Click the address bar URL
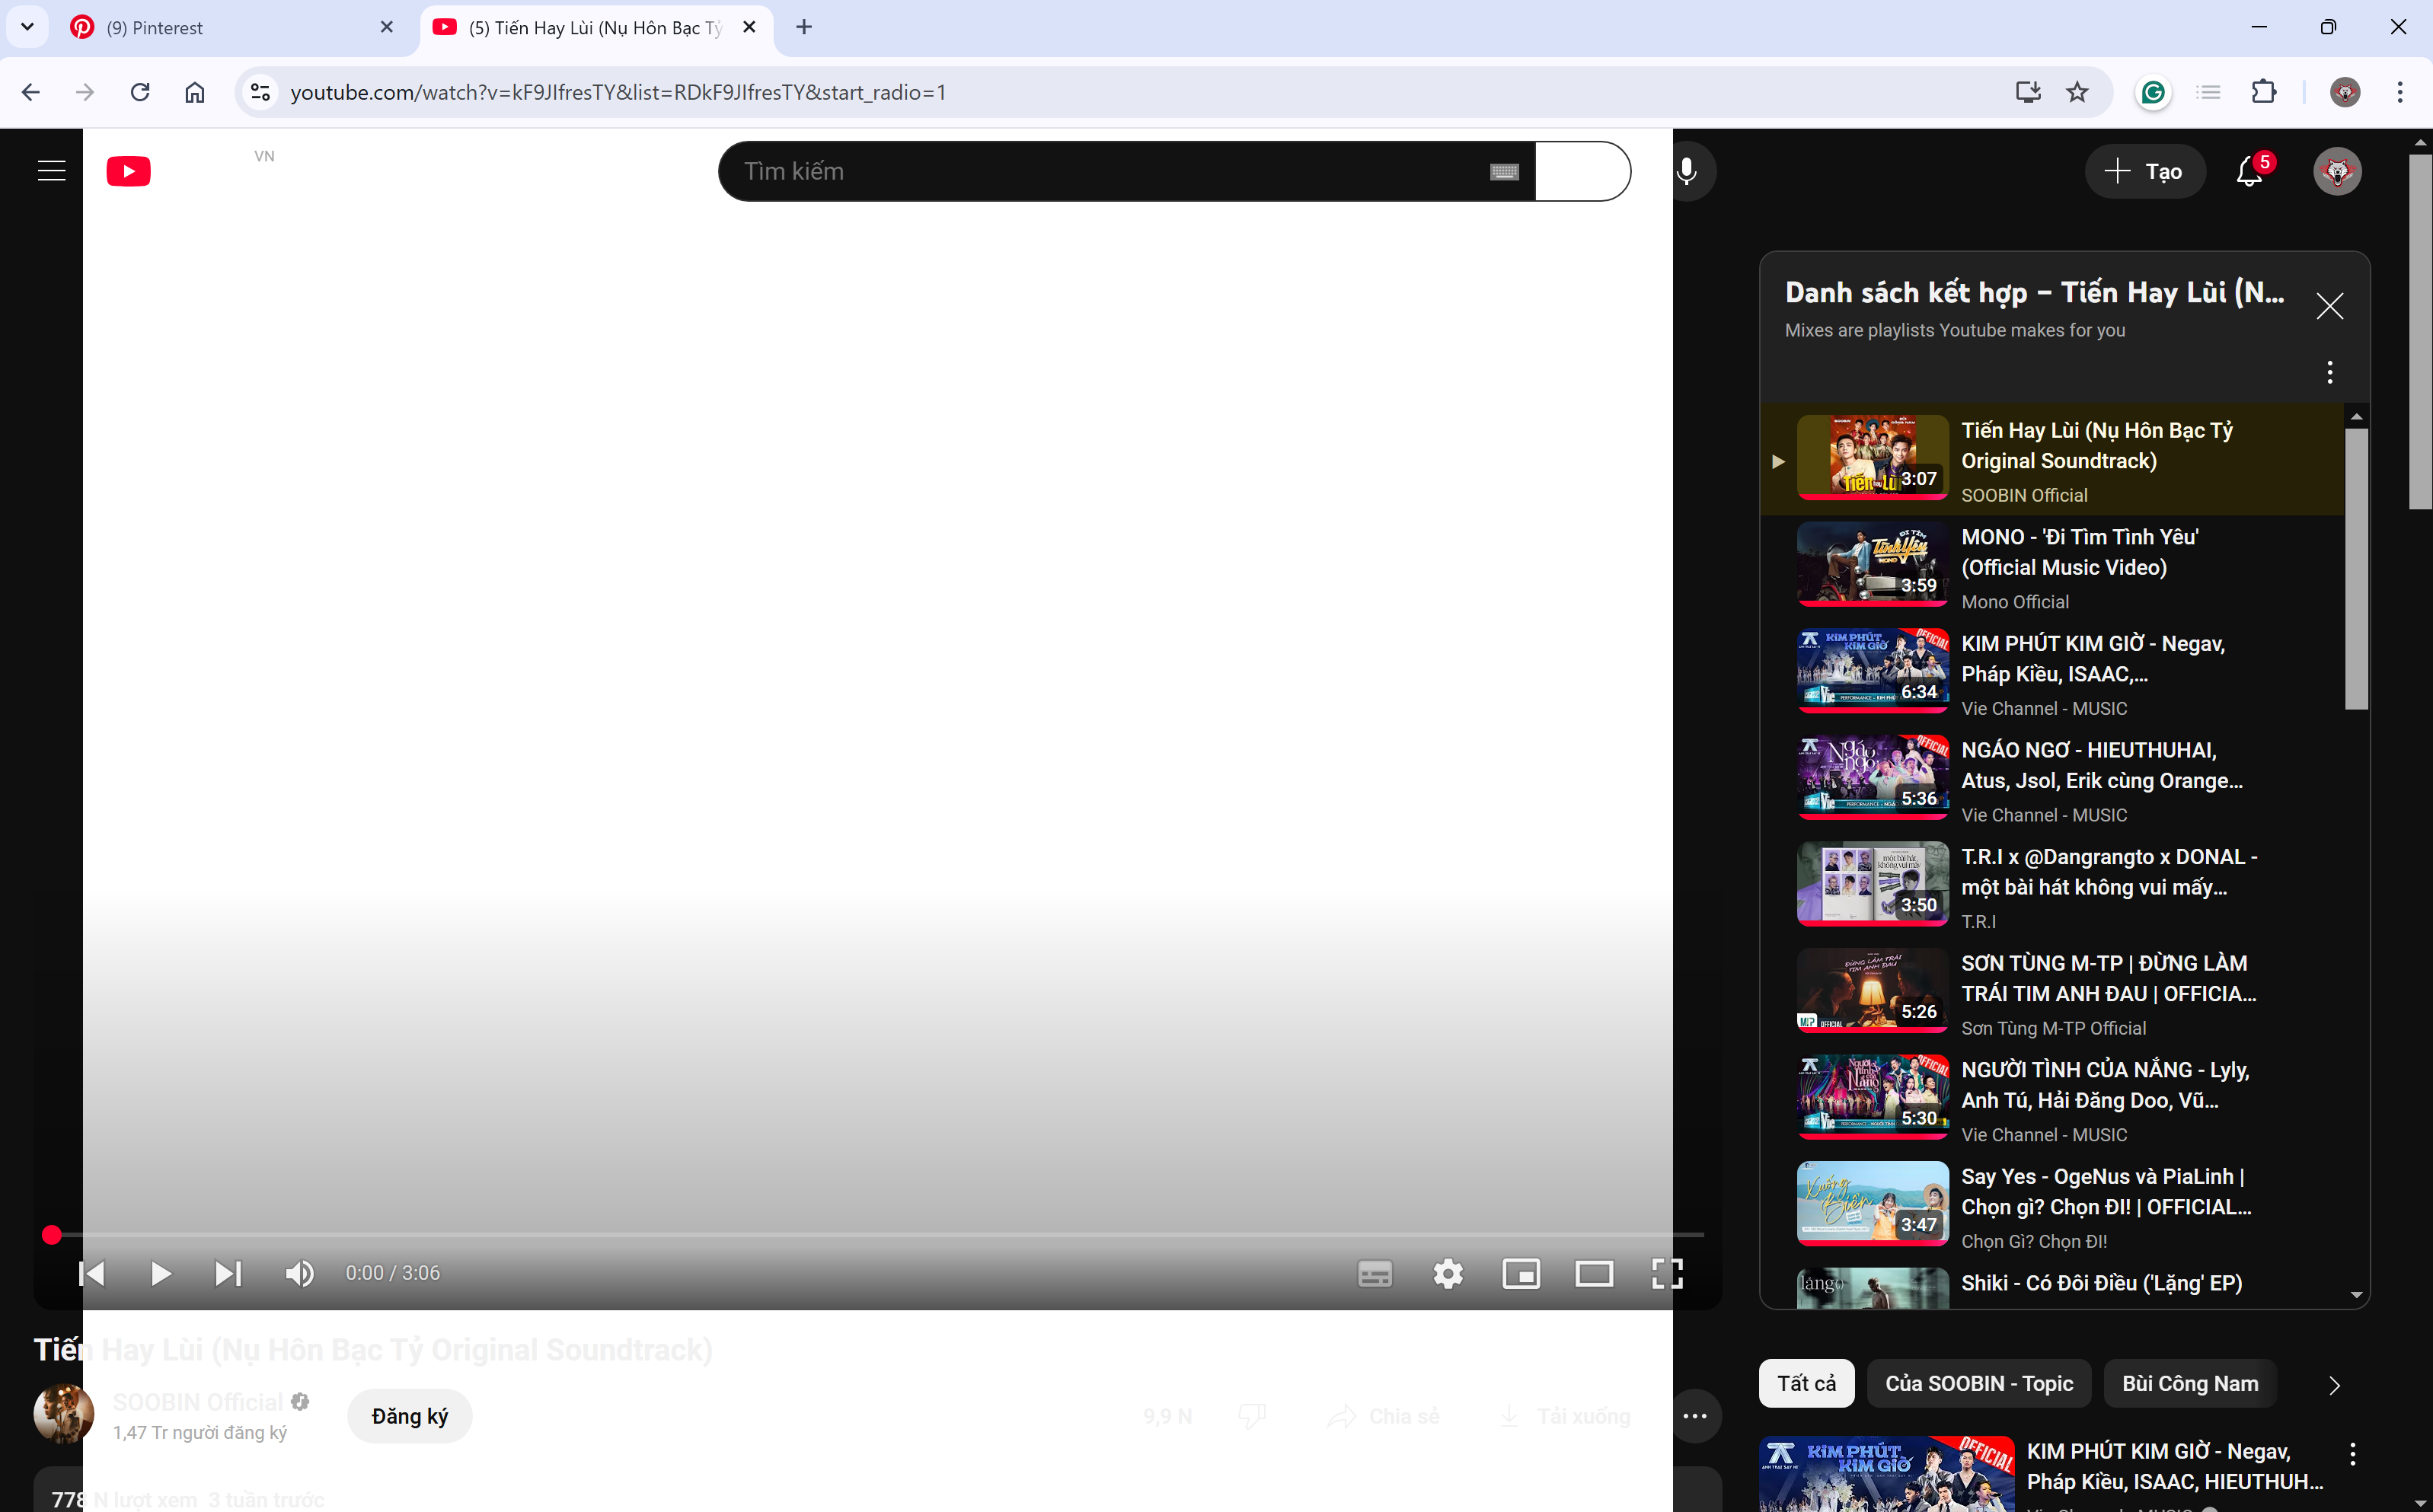The image size is (2433, 1512). coord(618,92)
